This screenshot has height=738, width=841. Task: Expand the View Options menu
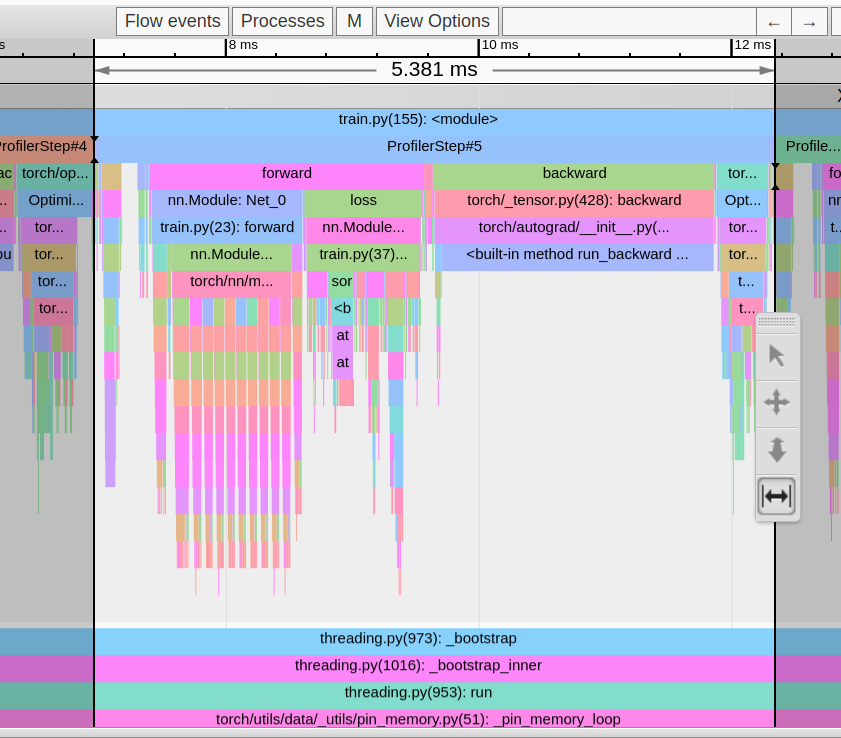437,21
